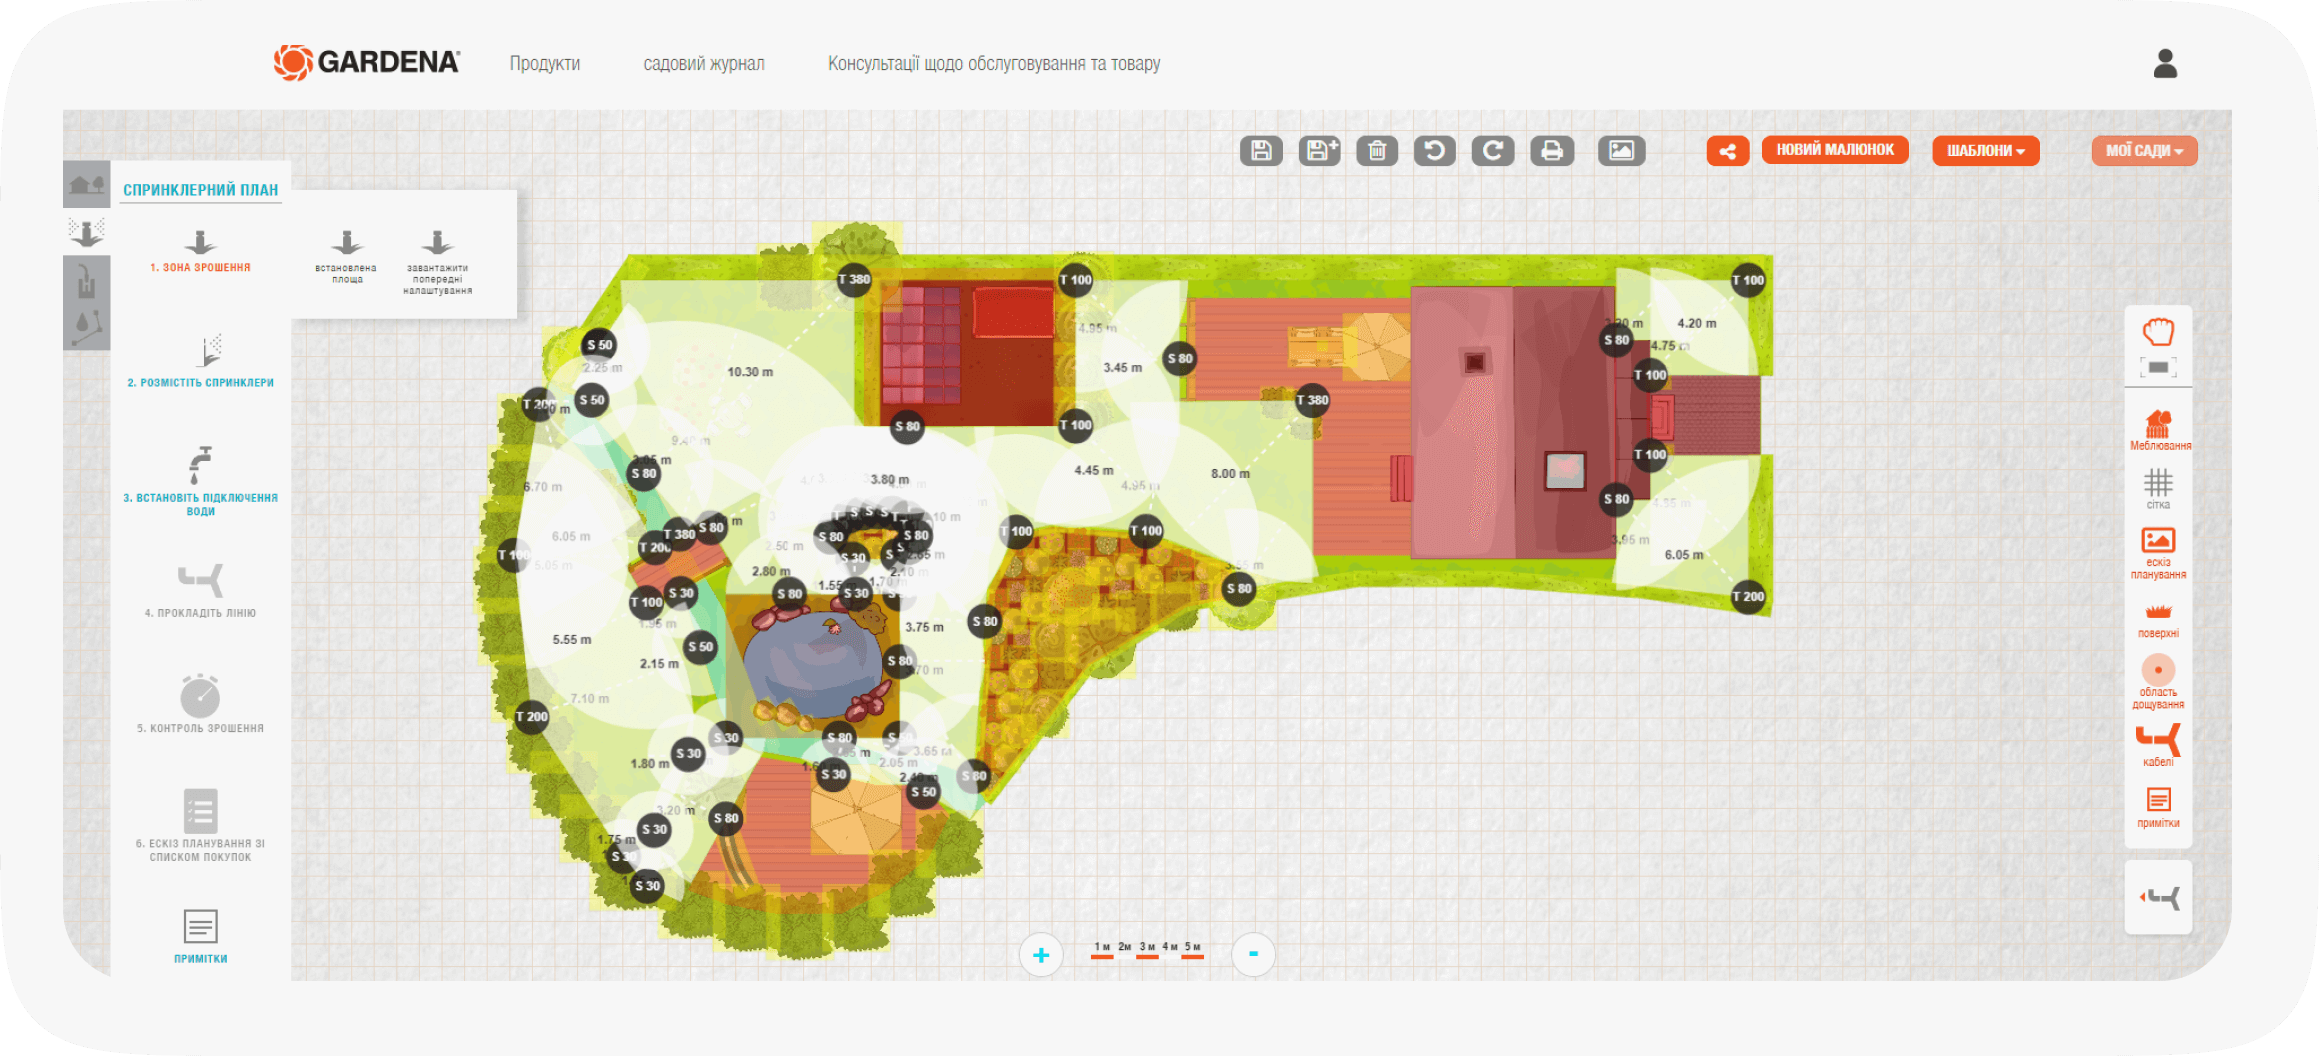Toggle the Меблювання furniture layer

(2159, 431)
